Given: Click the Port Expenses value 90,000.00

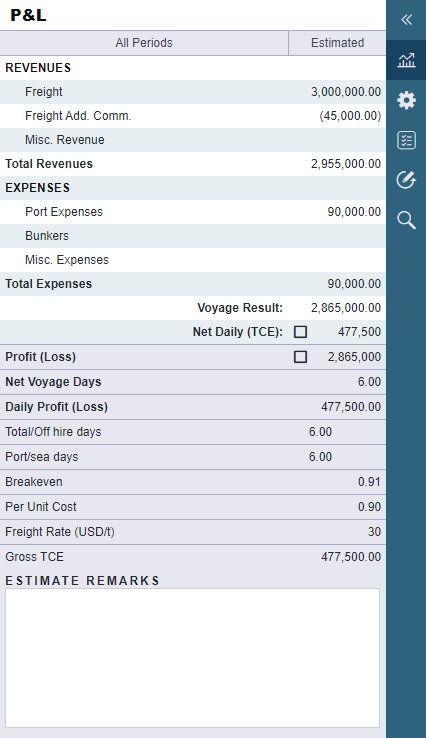Looking at the screenshot, I should pos(354,212).
